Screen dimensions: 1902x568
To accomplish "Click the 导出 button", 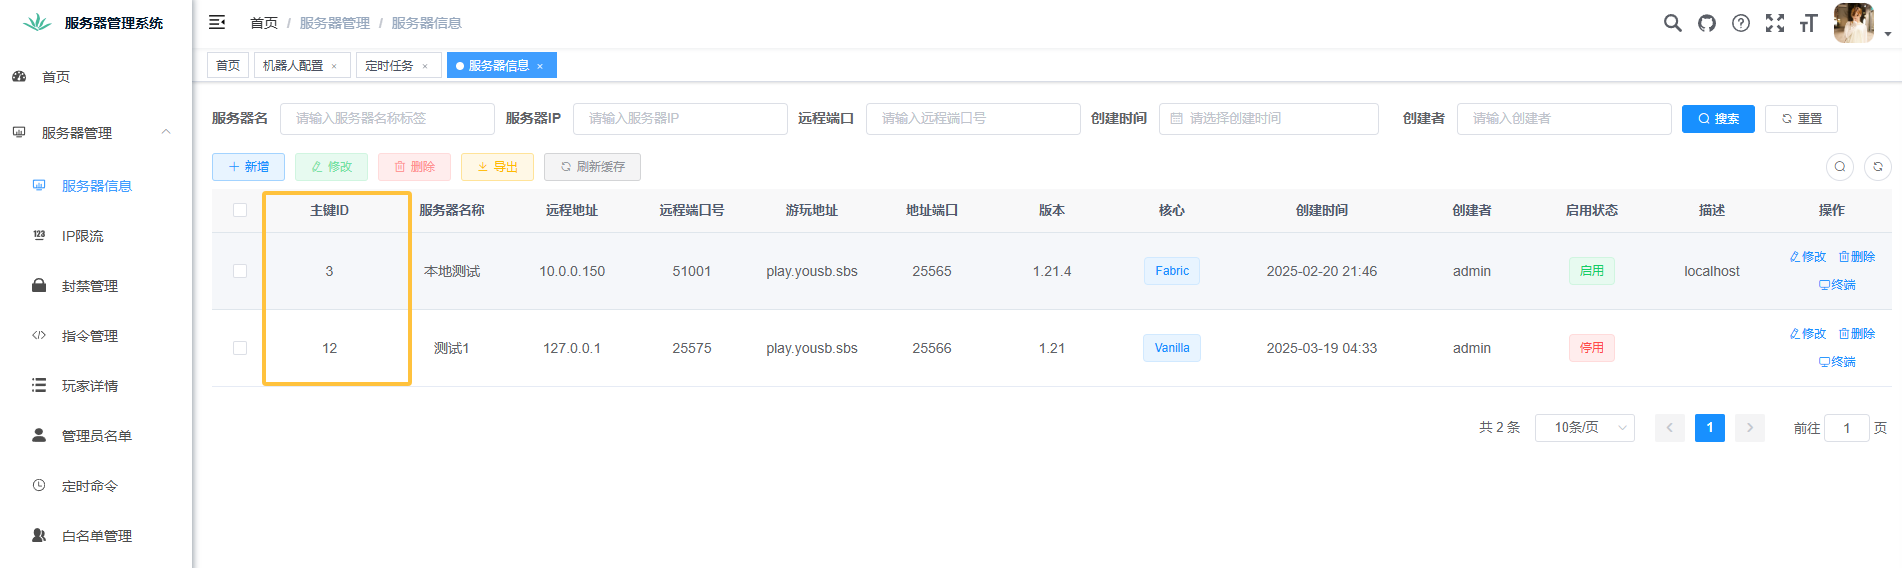I will (x=497, y=167).
